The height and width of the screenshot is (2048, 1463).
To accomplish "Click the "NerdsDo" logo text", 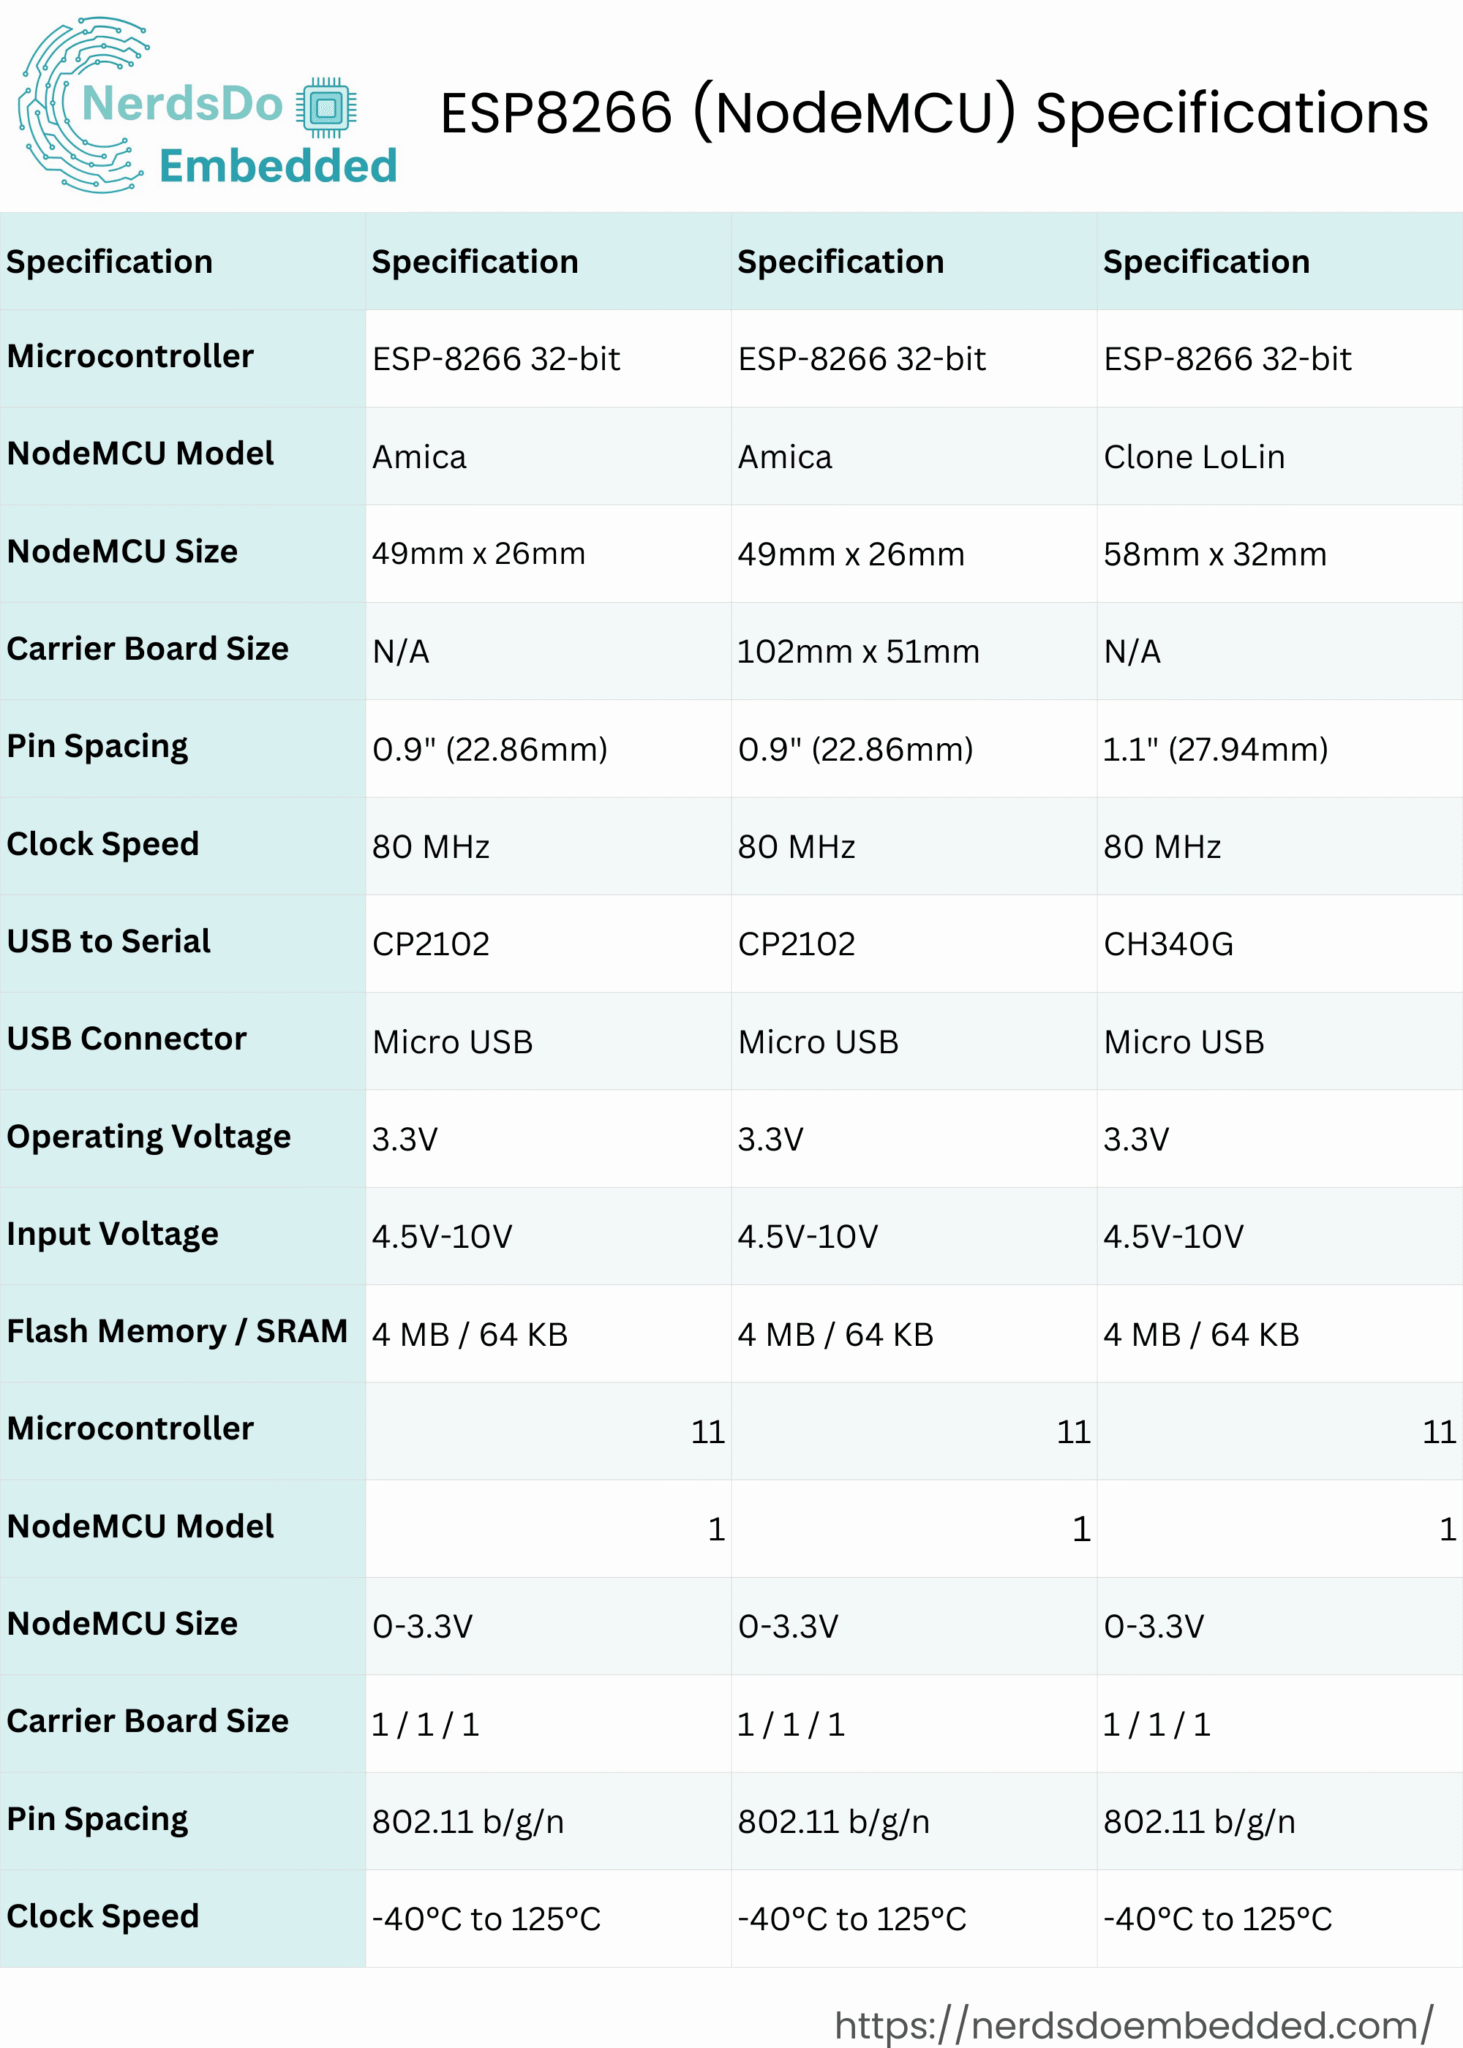I will tap(182, 103).
